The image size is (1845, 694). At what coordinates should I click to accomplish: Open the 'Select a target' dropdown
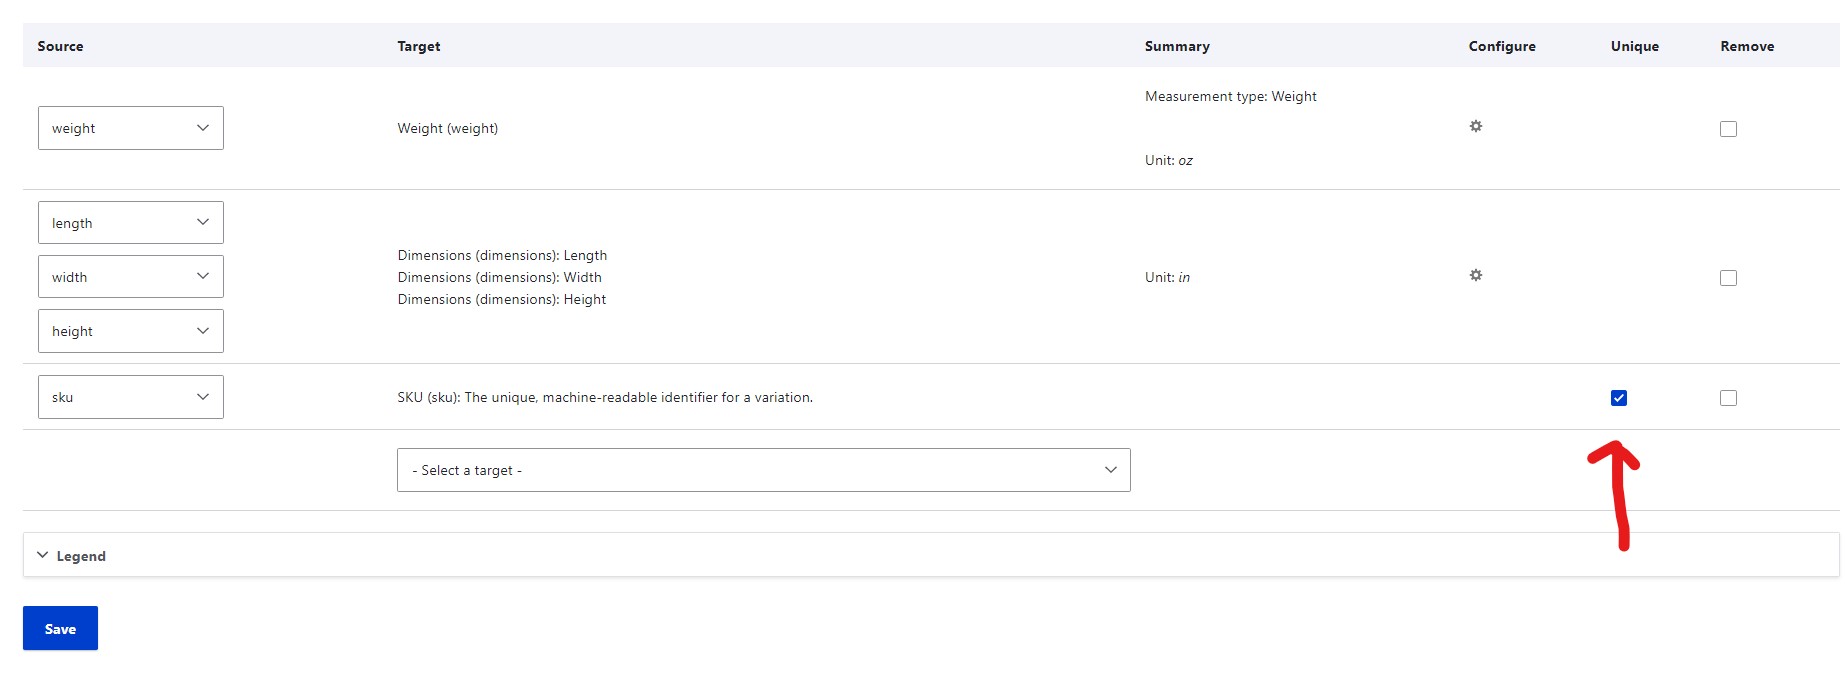pyautogui.click(x=763, y=470)
